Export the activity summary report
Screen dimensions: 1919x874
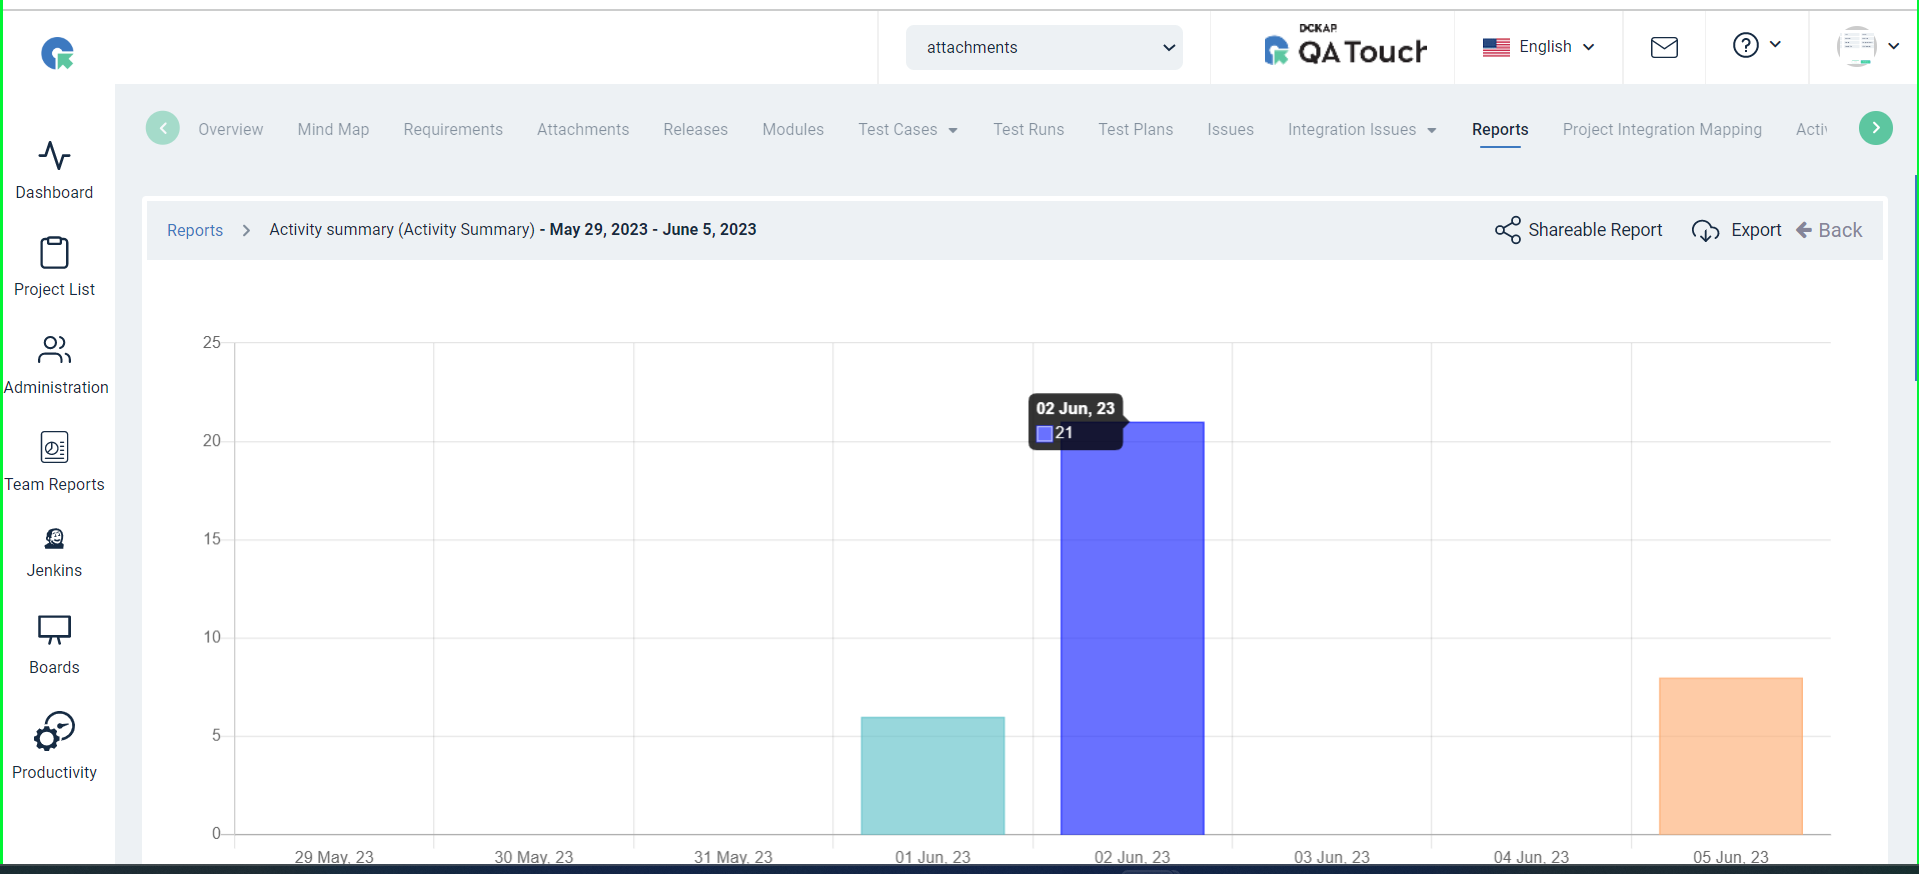coord(1736,230)
